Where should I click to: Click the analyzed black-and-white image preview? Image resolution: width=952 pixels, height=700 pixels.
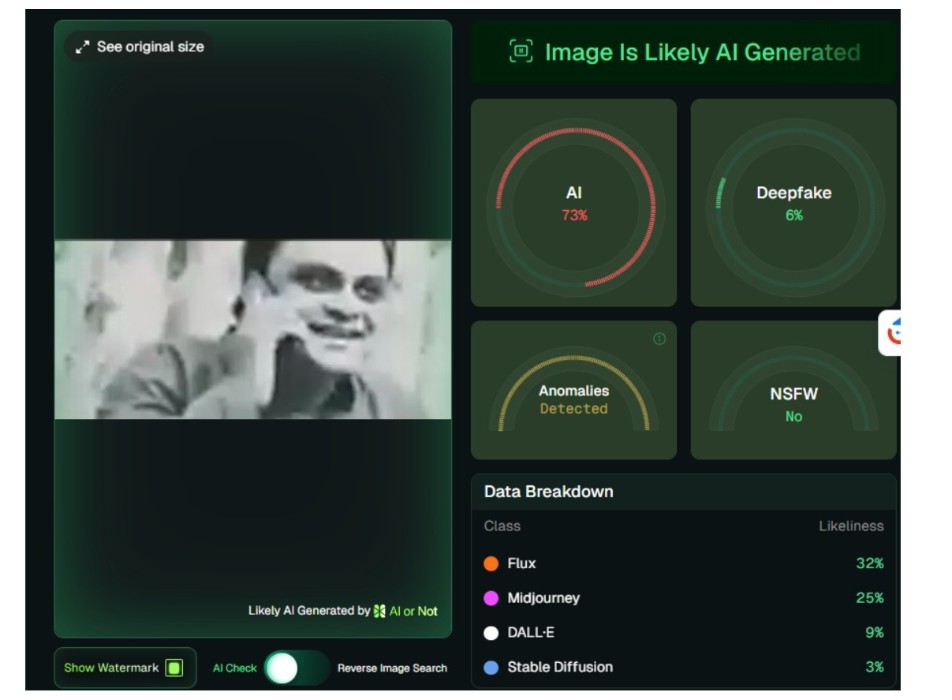tap(253, 329)
